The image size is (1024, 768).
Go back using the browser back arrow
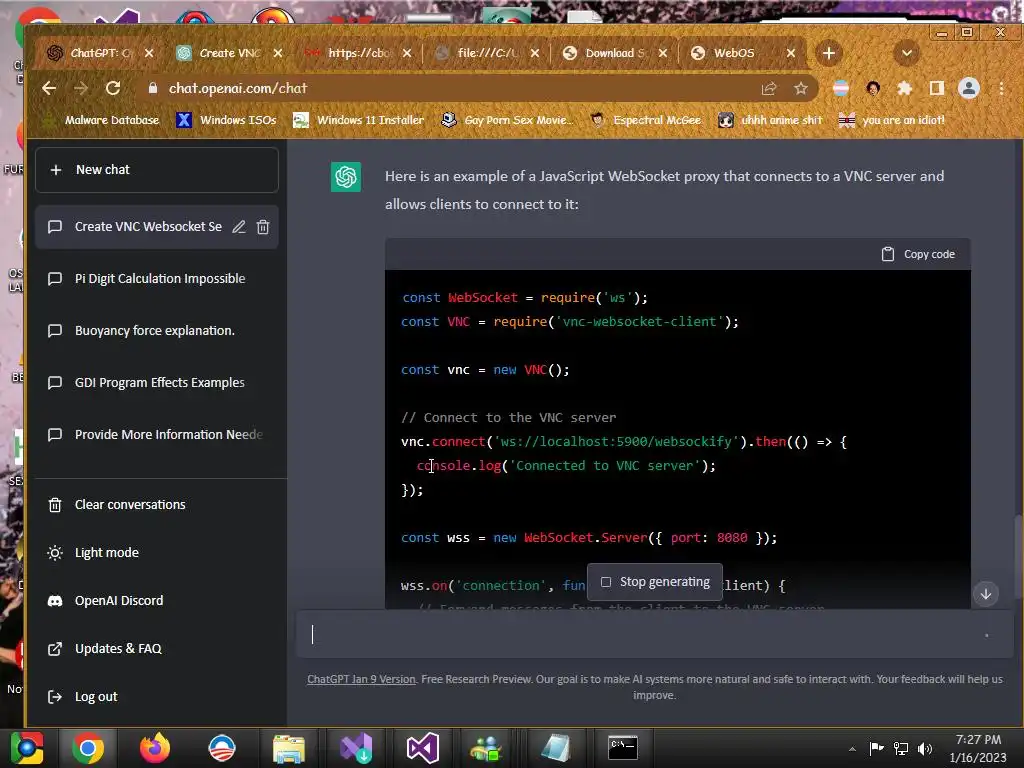49,88
